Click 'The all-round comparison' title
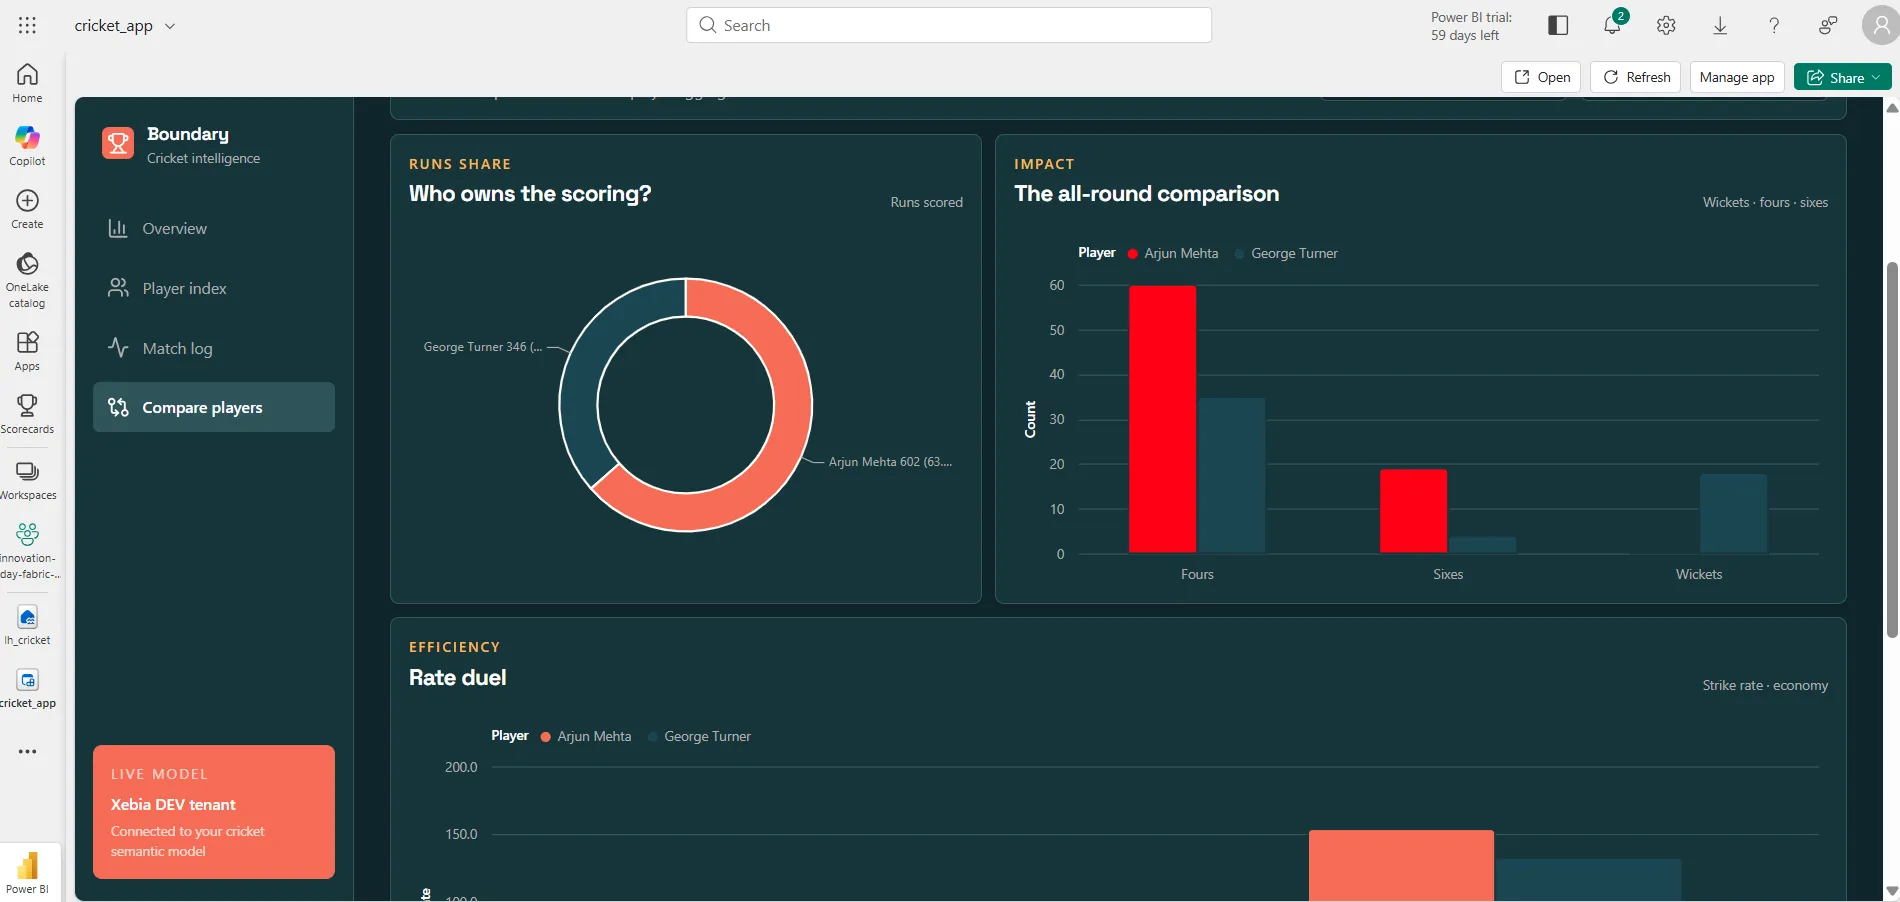 1146,194
